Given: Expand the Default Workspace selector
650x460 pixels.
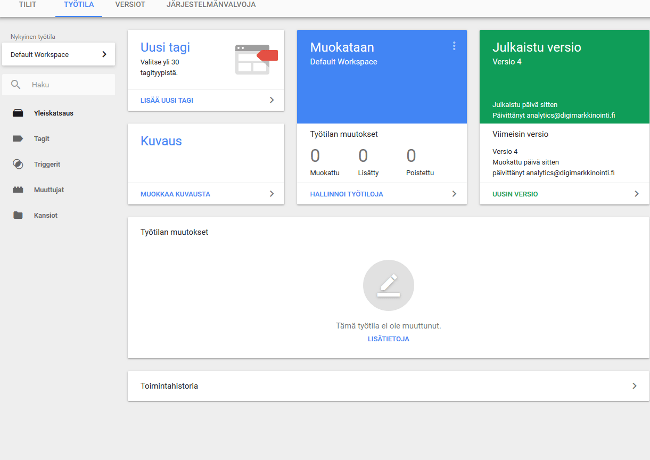Looking at the screenshot, I should (x=58, y=54).
